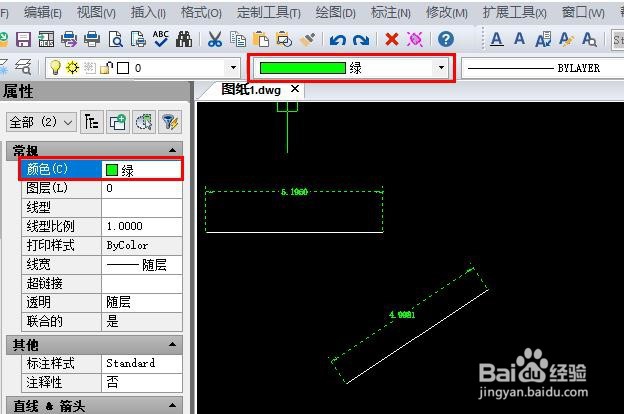The width and height of the screenshot is (624, 414).
Task: Open the 标注(N) menu
Action: pos(390,13)
